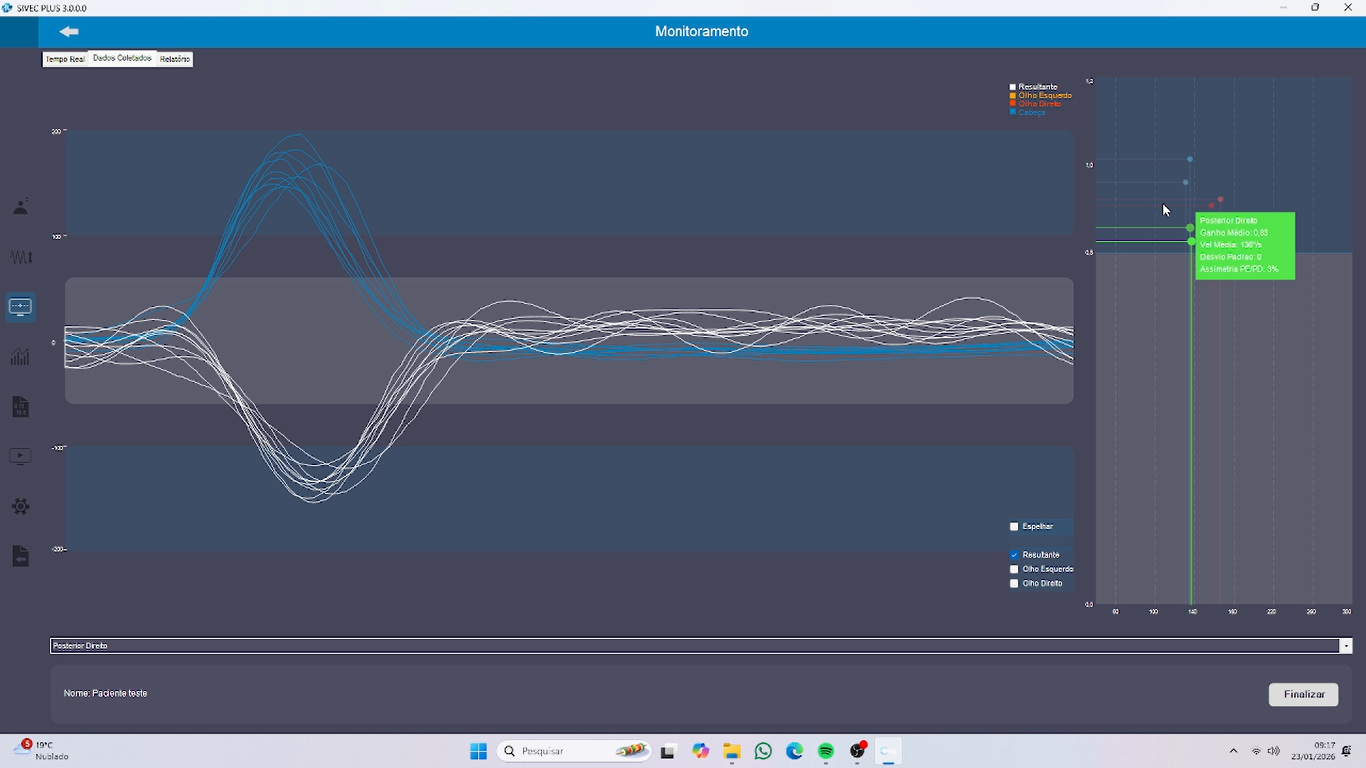Enable the Olho Esquerdo checkbox
This screenshot has width=1366, height=768.
1014,569
